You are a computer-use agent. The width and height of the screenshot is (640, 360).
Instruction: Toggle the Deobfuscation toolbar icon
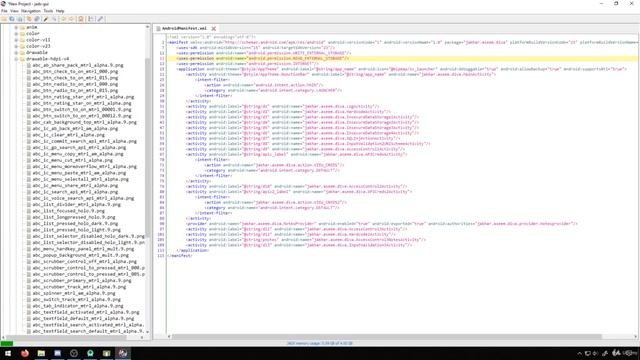point(81,19)
